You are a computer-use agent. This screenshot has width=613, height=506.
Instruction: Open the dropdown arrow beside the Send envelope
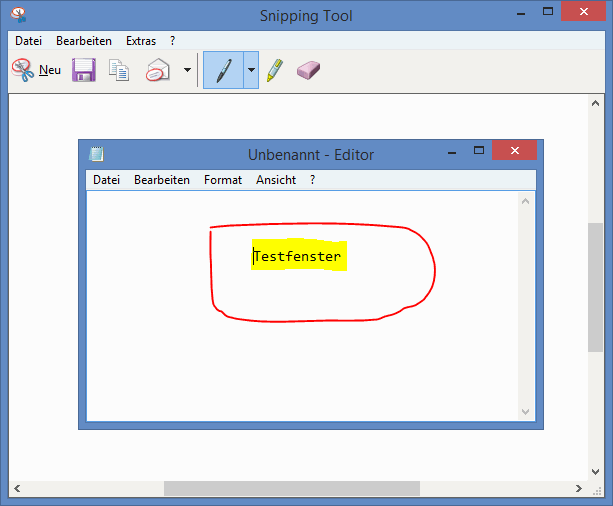[x=187, y=70]
